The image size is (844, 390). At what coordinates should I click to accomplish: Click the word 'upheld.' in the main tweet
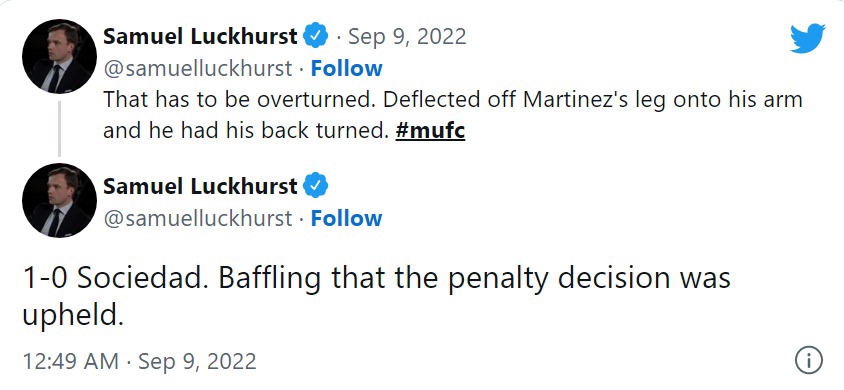click(73, 316)
